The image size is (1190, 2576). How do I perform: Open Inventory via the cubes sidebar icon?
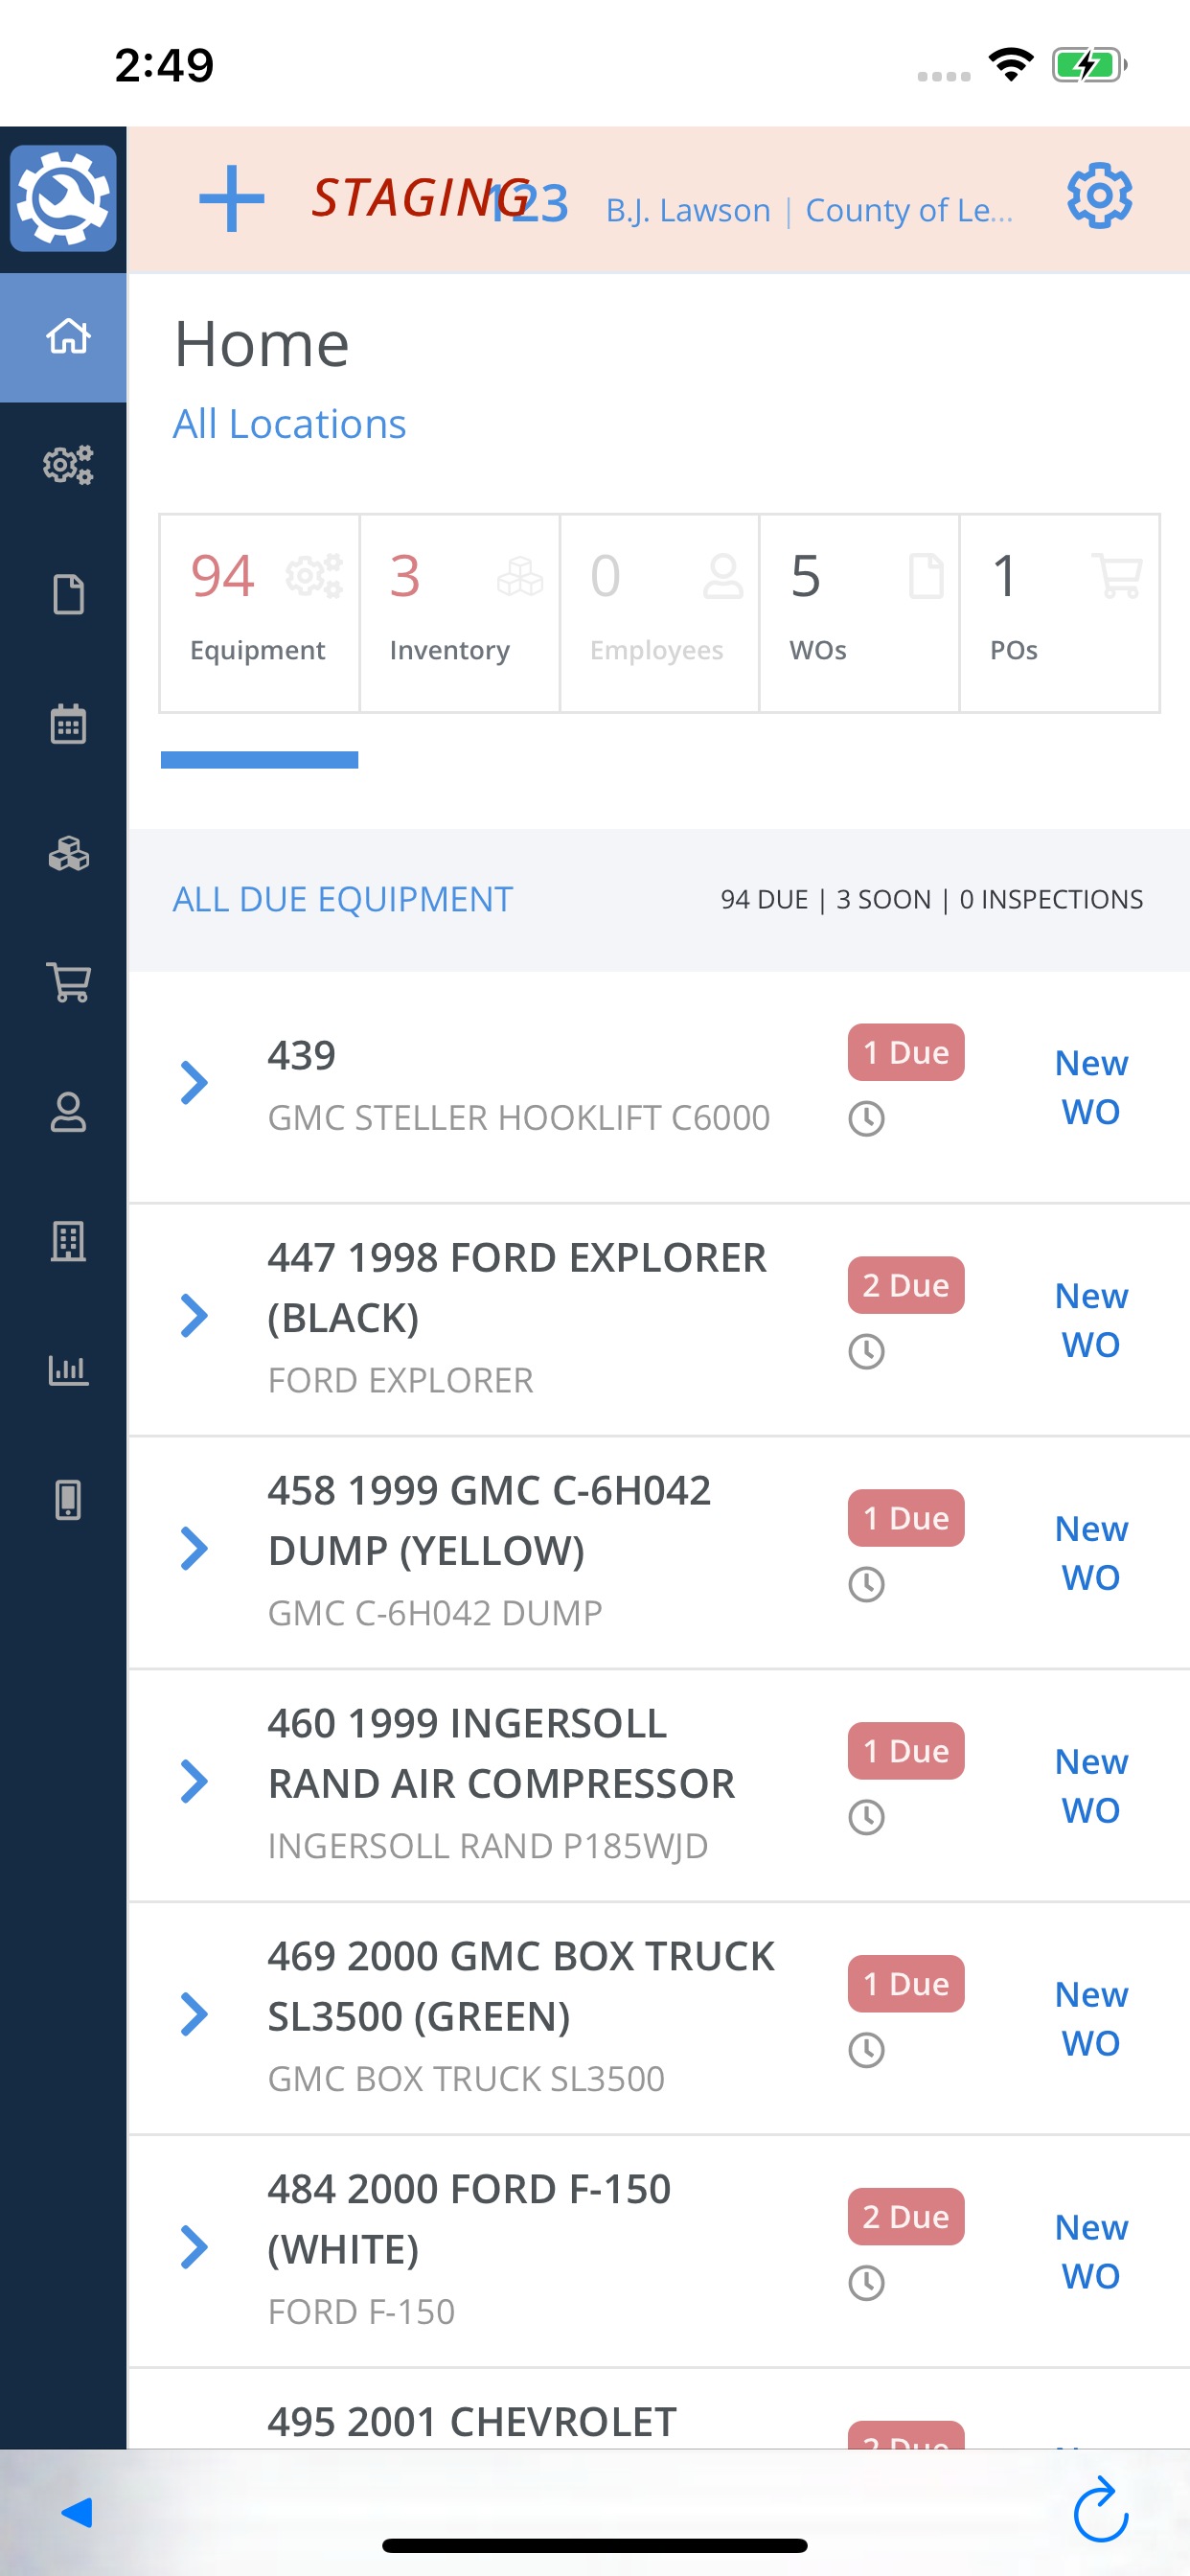[66, 855]
